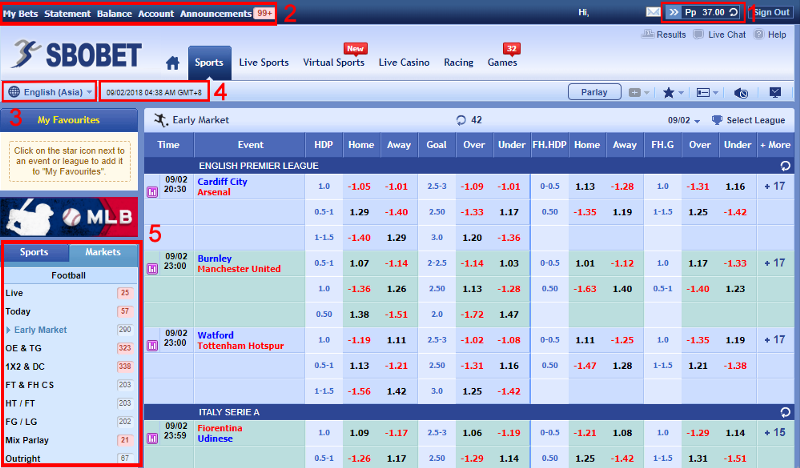Expand +17 more markets for Cardiff City
This screenshot has width=800, height=468.
point(774,186)
